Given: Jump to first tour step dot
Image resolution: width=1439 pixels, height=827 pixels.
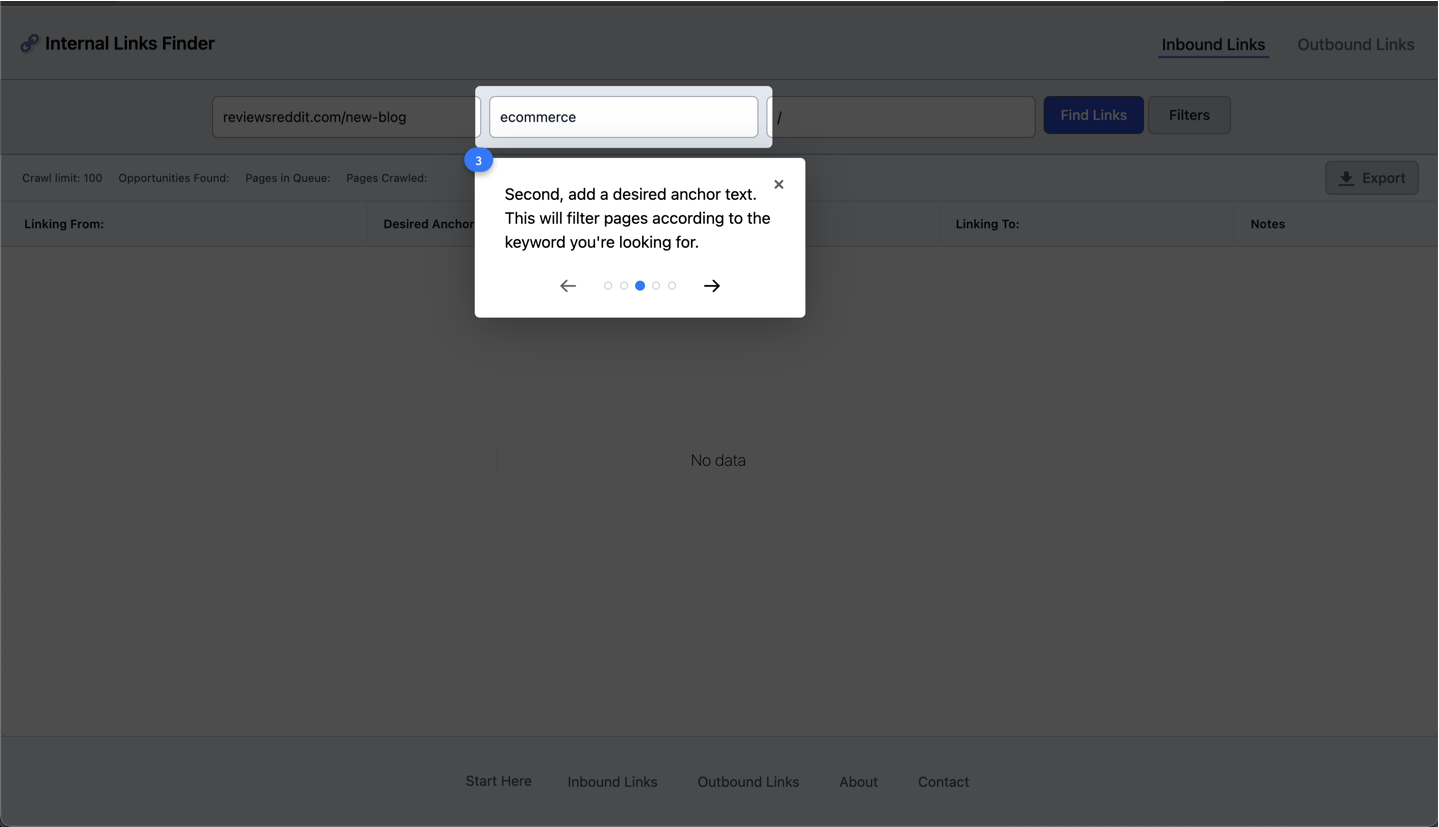Looking at the screenshot, I should (608, 286).
